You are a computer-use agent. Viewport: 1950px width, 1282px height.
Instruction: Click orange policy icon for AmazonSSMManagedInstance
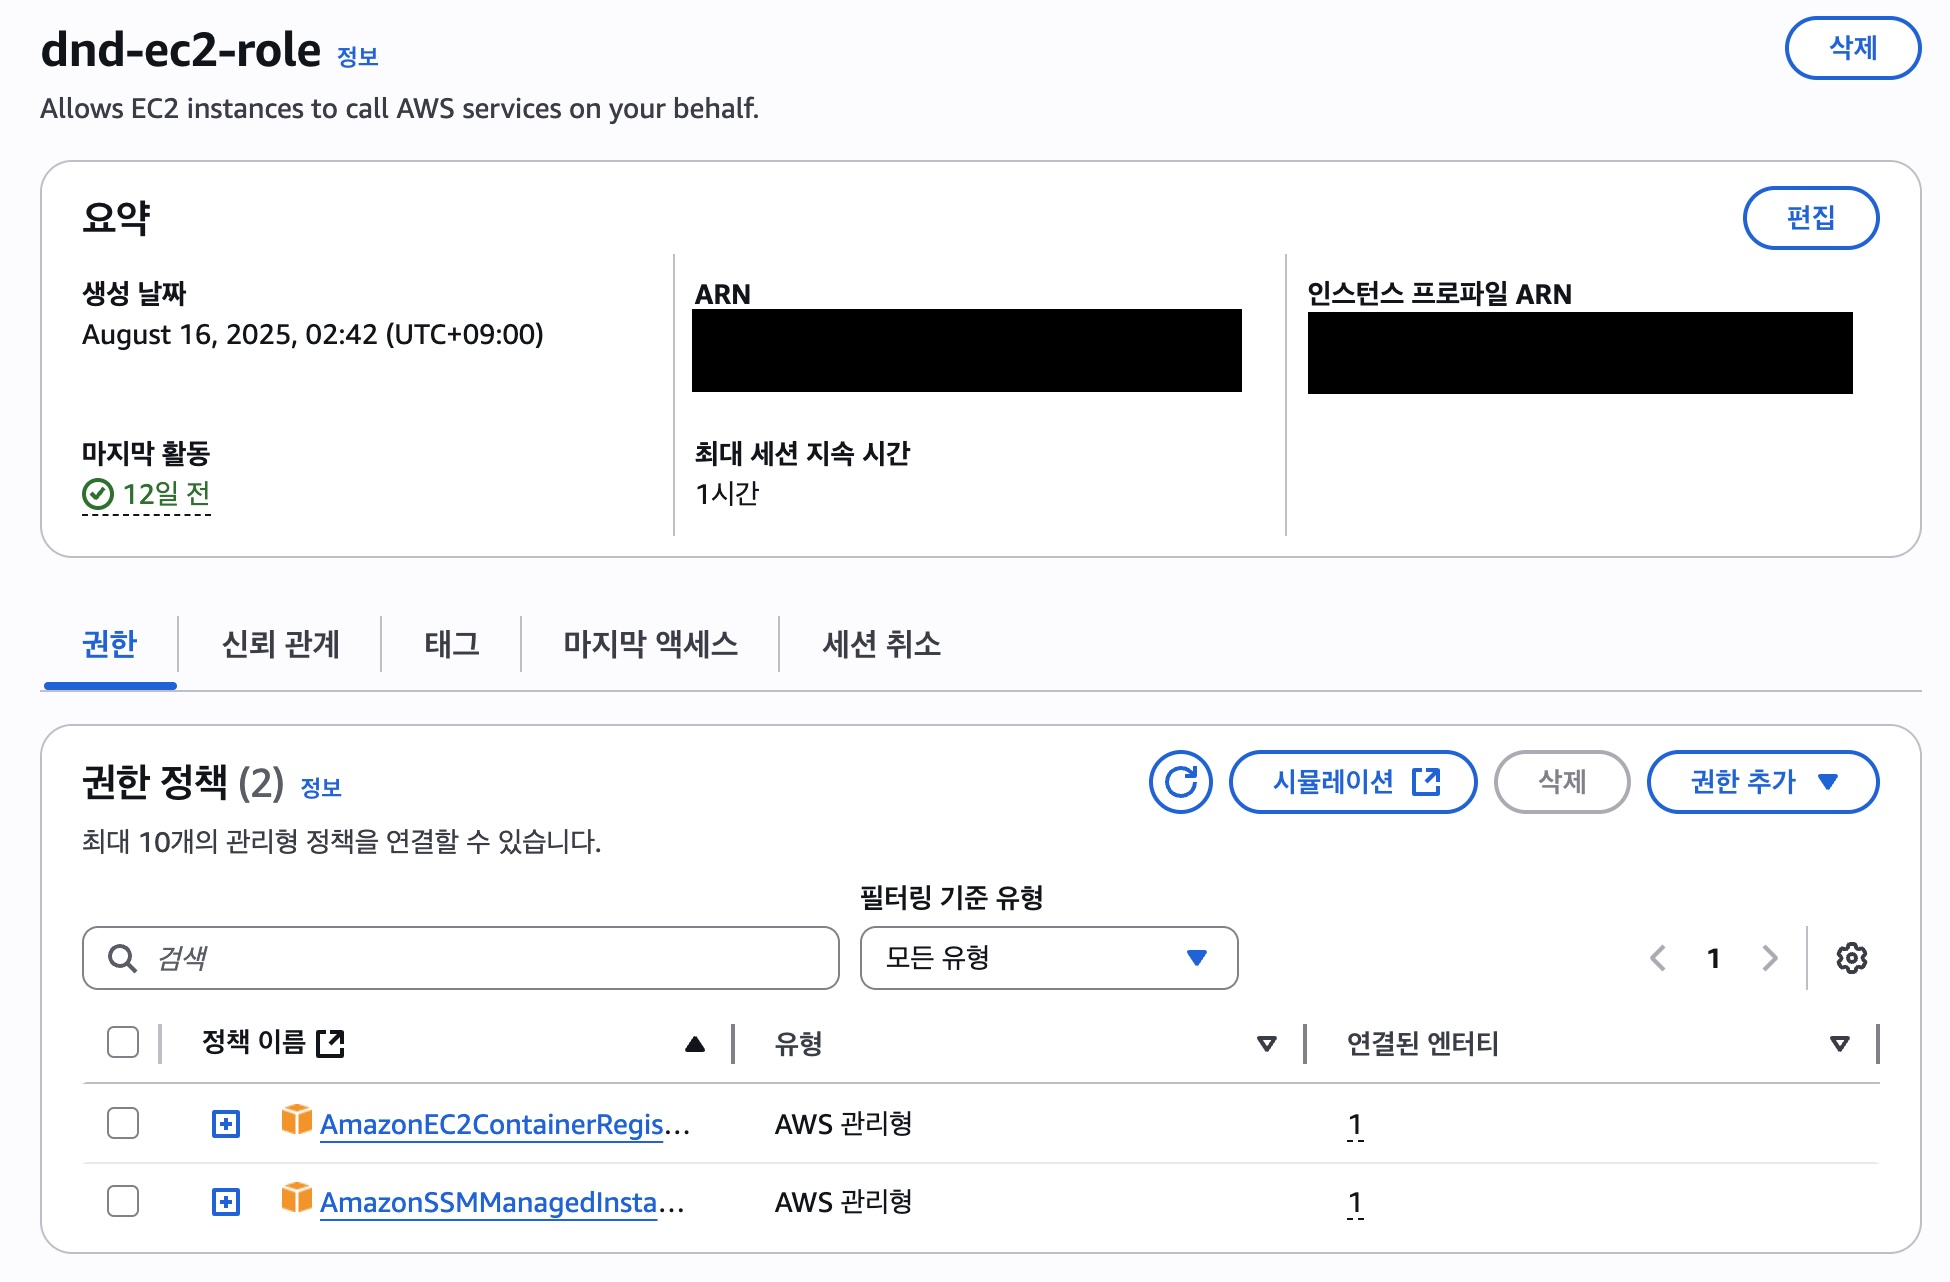296,1198
